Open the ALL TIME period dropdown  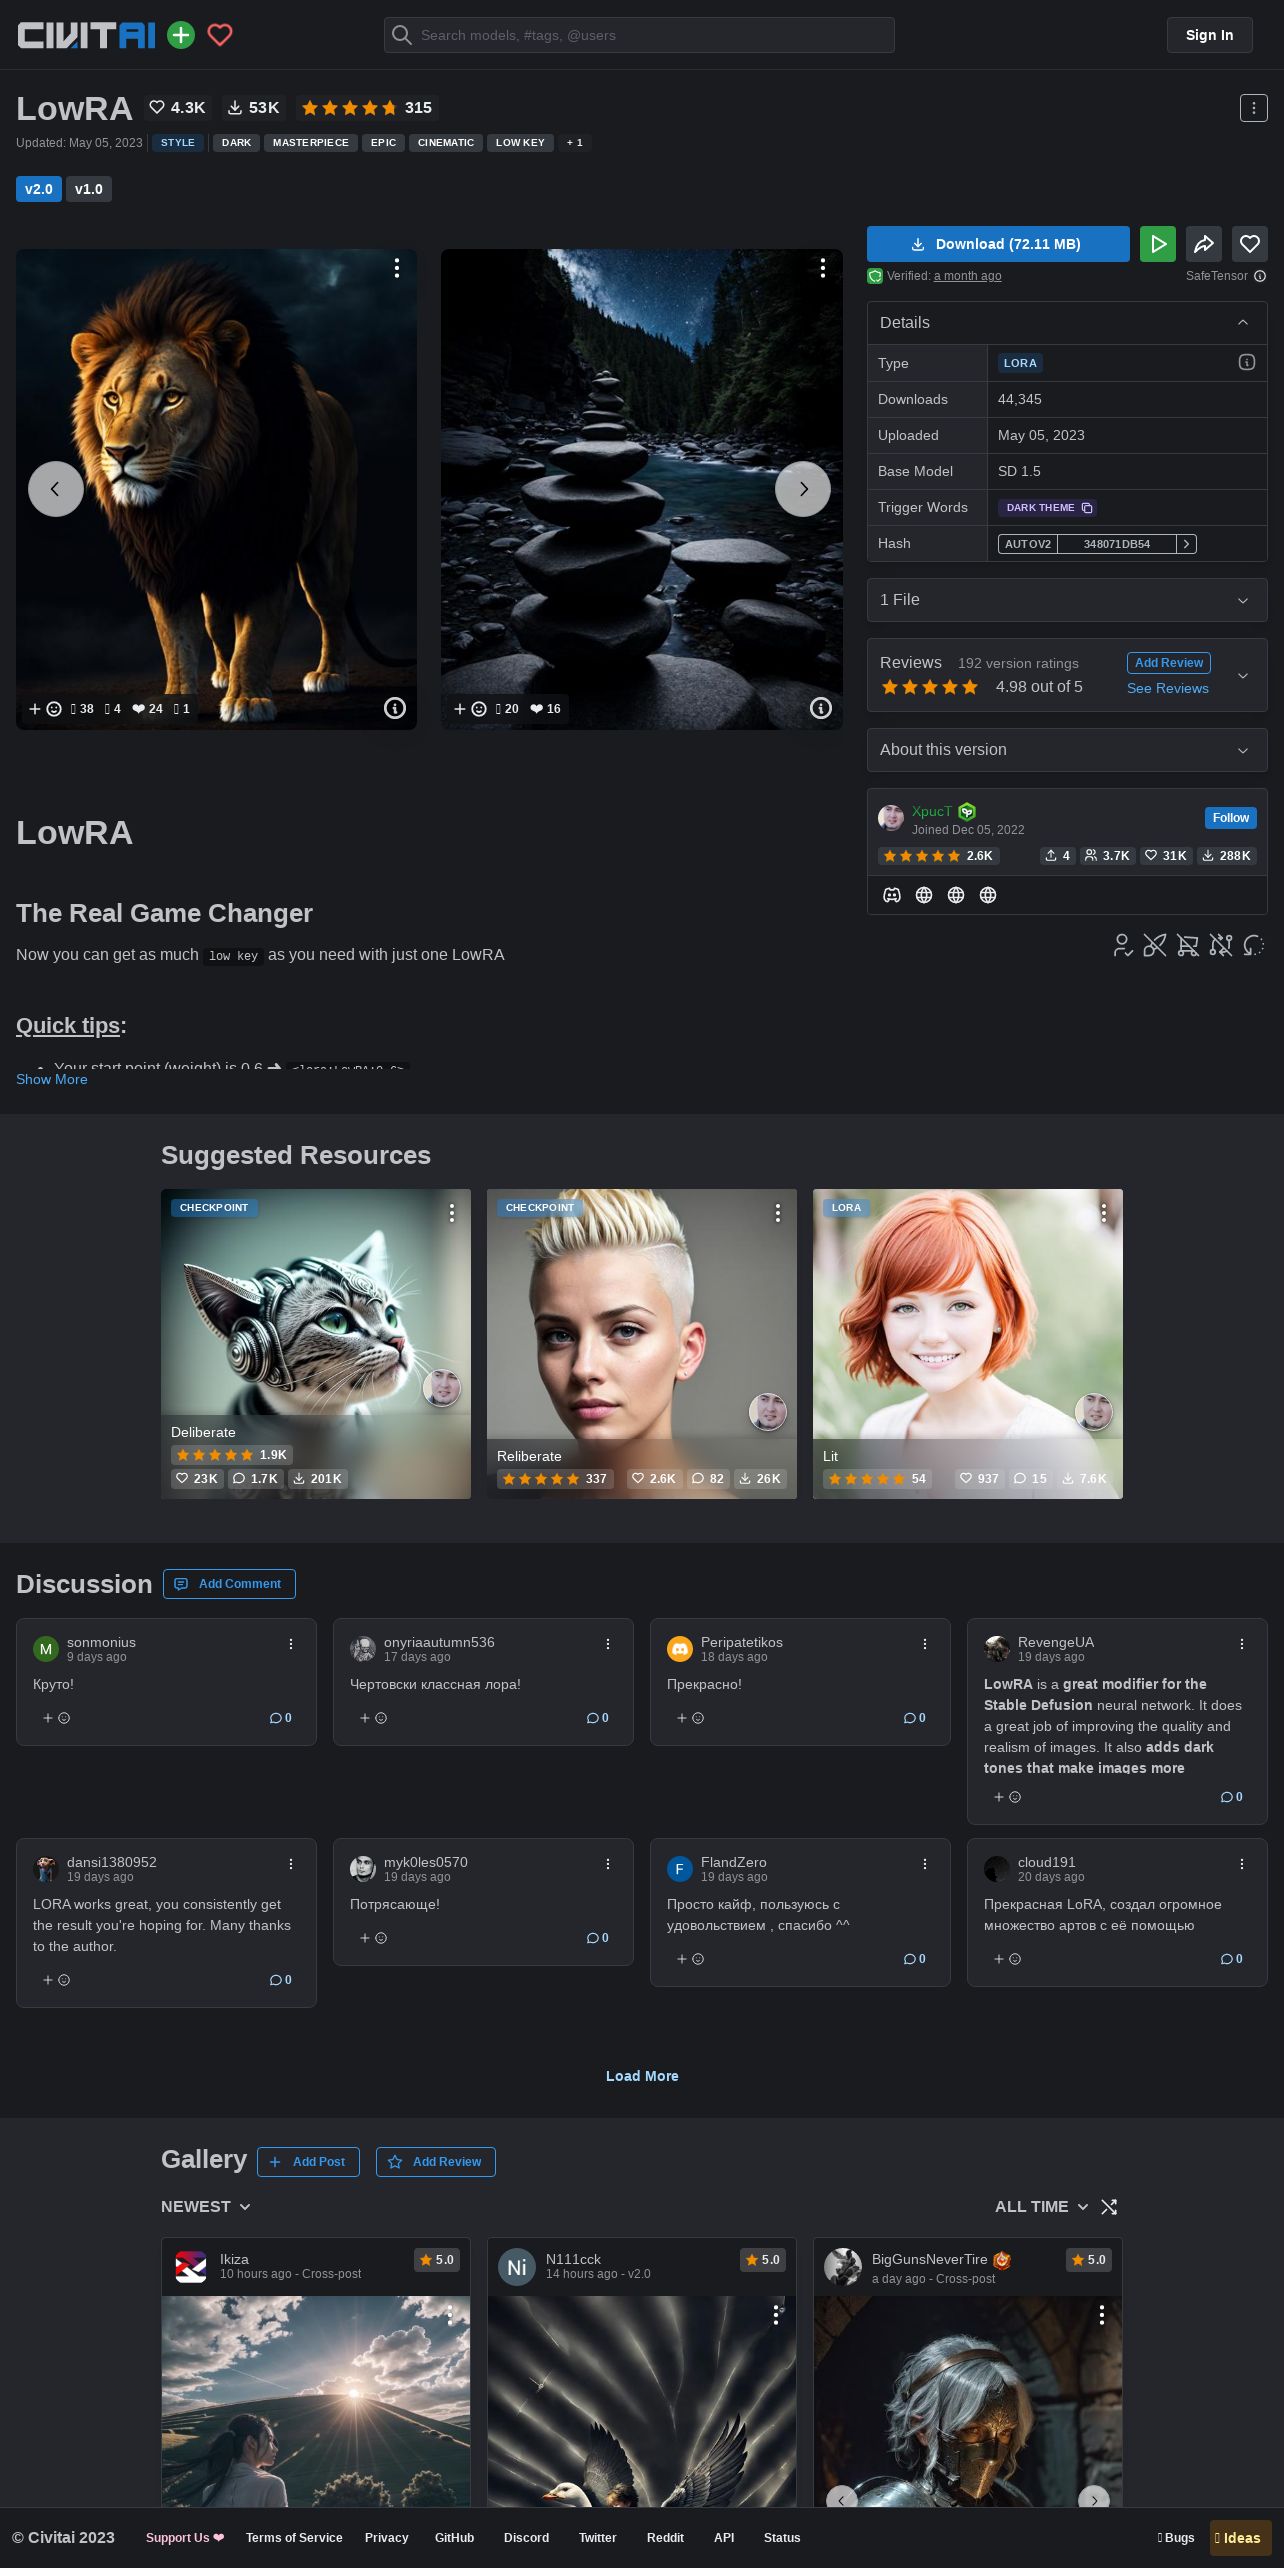(1041, 2207)
